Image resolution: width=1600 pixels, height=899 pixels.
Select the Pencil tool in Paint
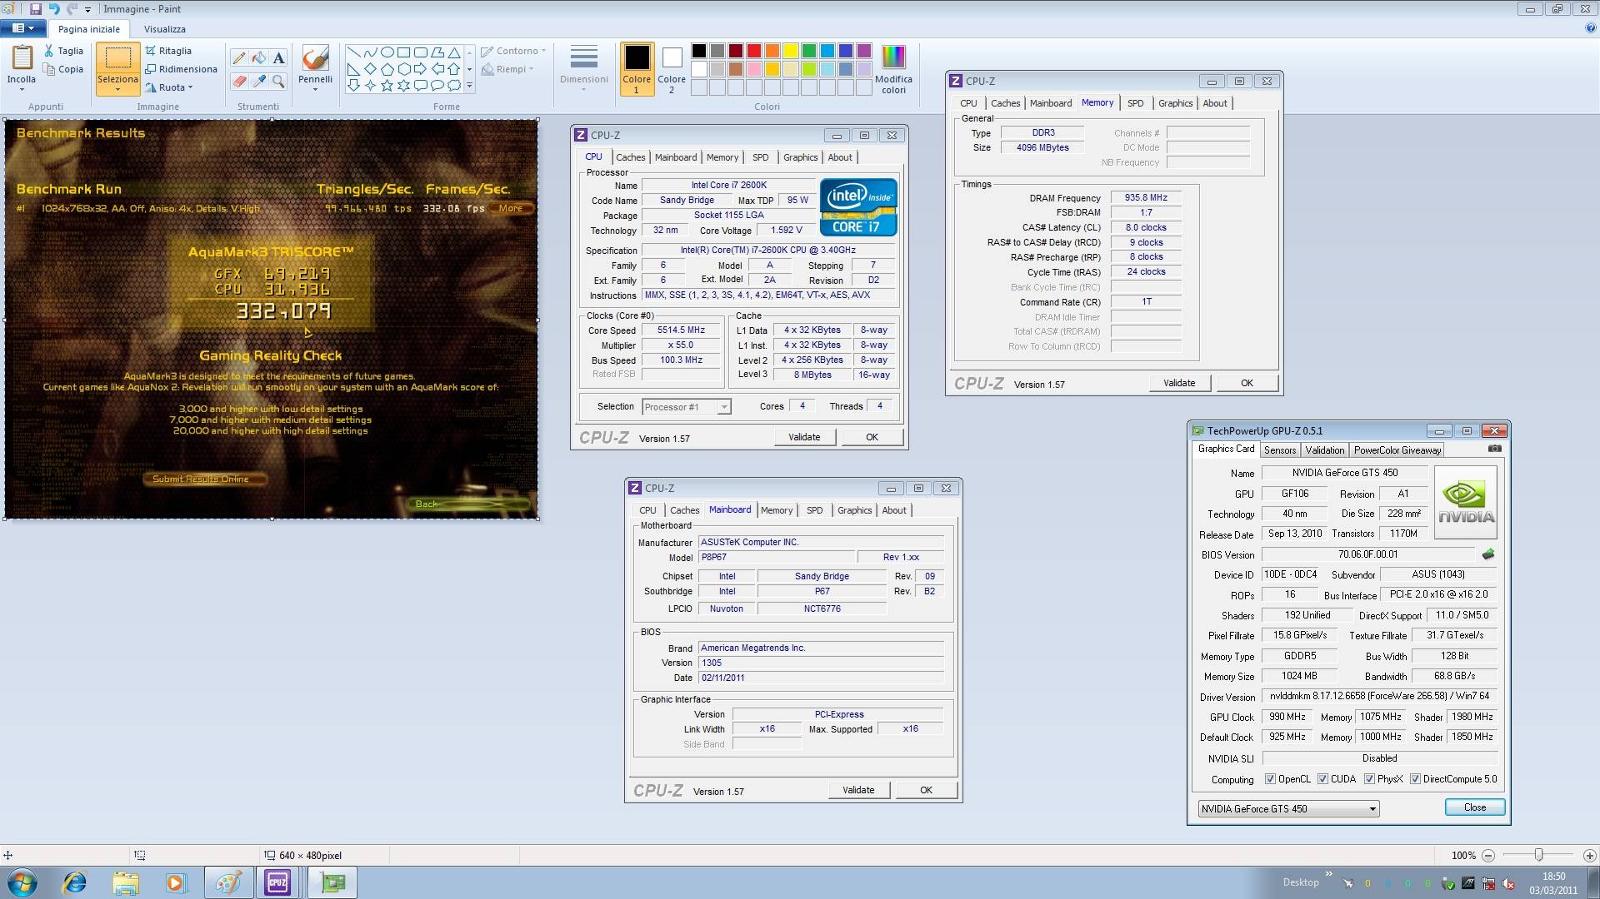tap(239, 58)
